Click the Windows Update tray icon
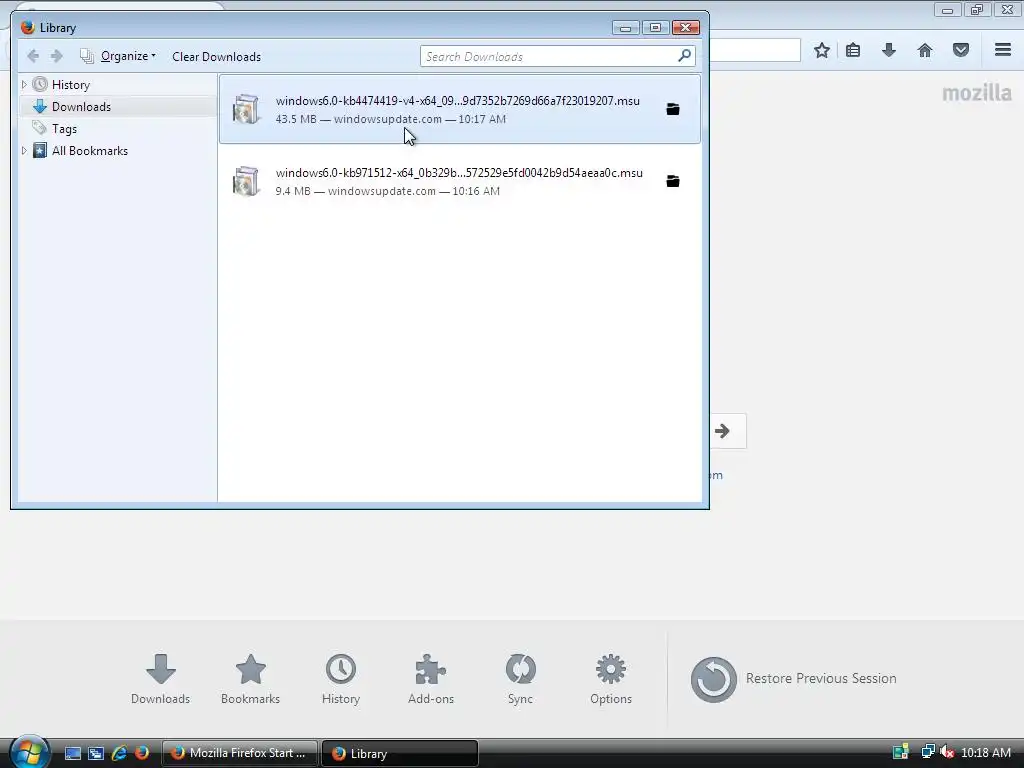This screenshot has height=768, width=1024. point(901,752)
